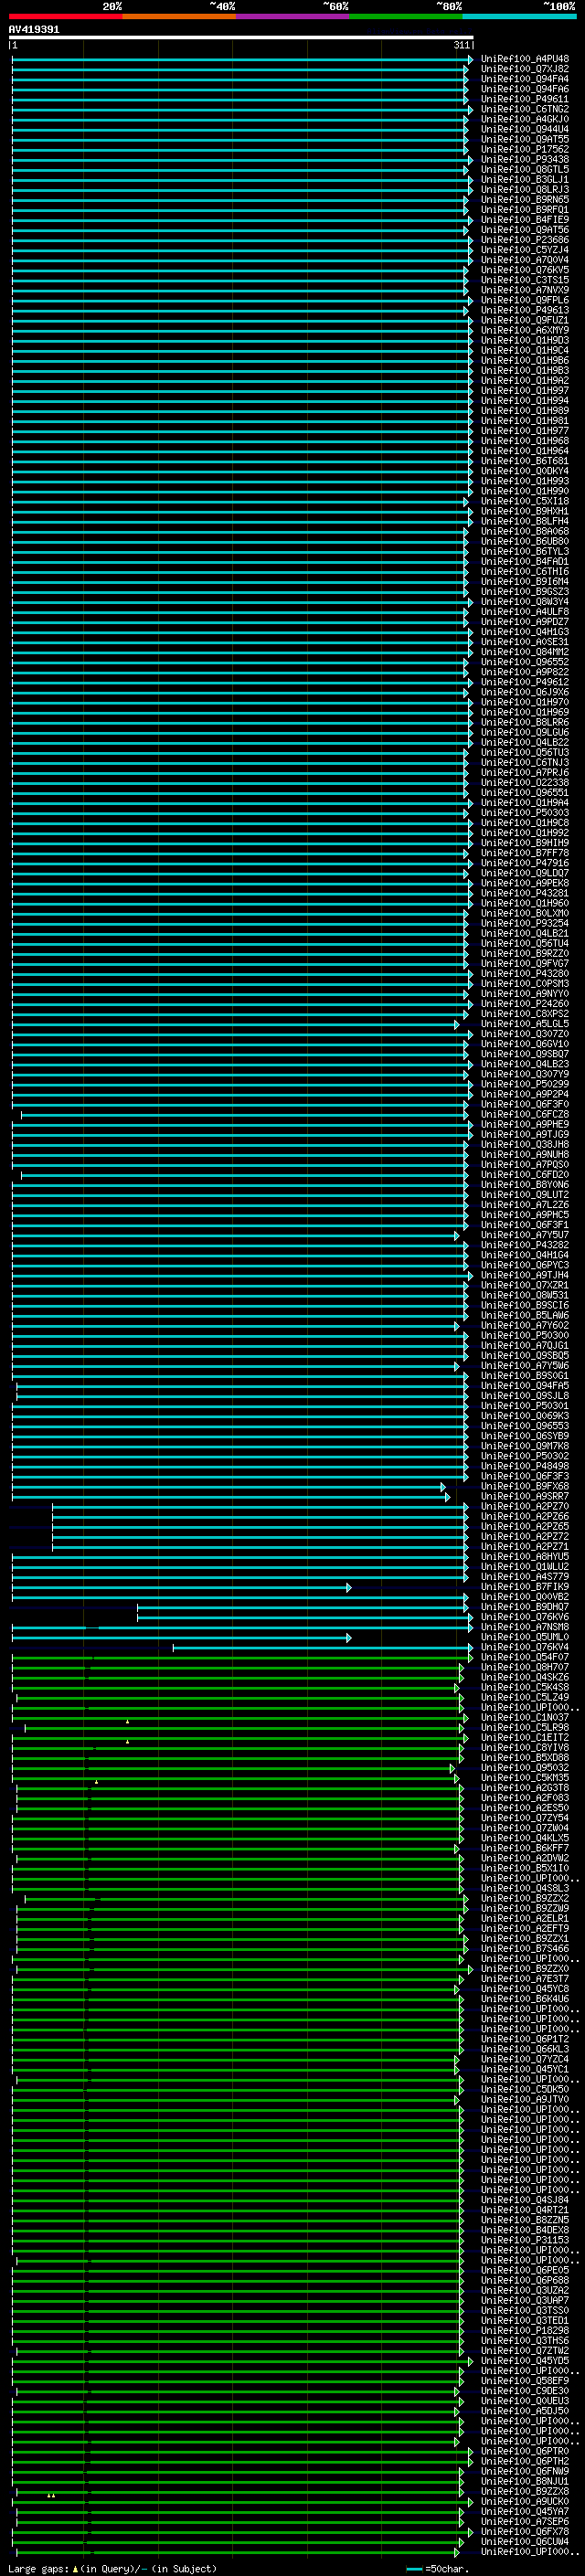This screenshot has width=585, height=2576.
Task: Select hit label UniRef100_Q8GTL5
Action: pos(525,169)
